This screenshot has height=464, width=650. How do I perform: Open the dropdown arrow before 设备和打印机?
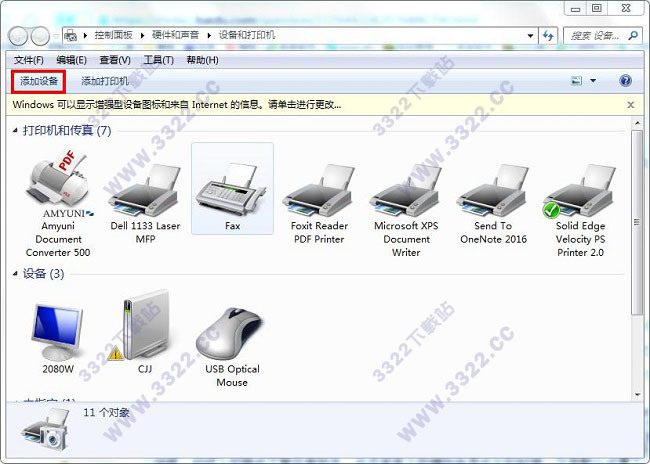[x=209, y=36]
